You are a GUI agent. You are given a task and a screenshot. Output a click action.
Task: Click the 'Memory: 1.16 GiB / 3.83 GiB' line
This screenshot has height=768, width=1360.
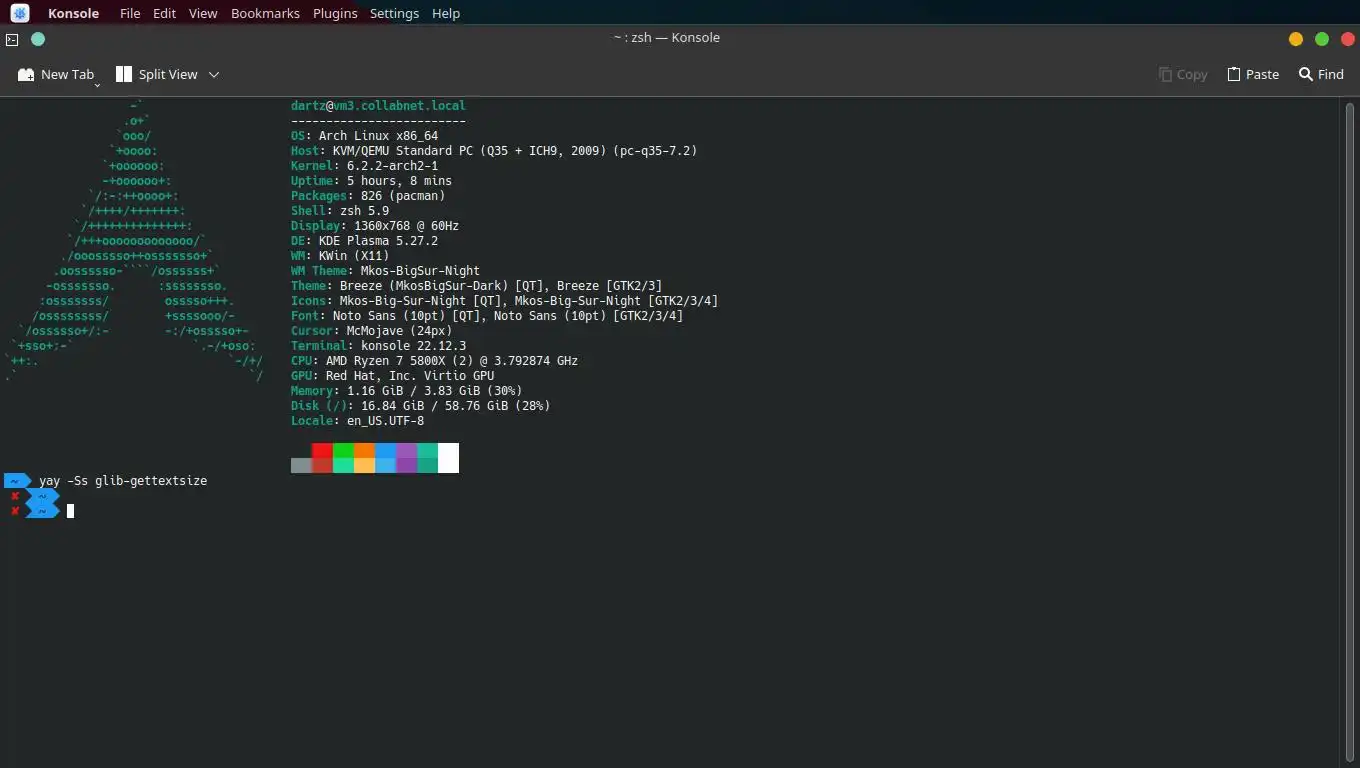[x=406, y=391]
